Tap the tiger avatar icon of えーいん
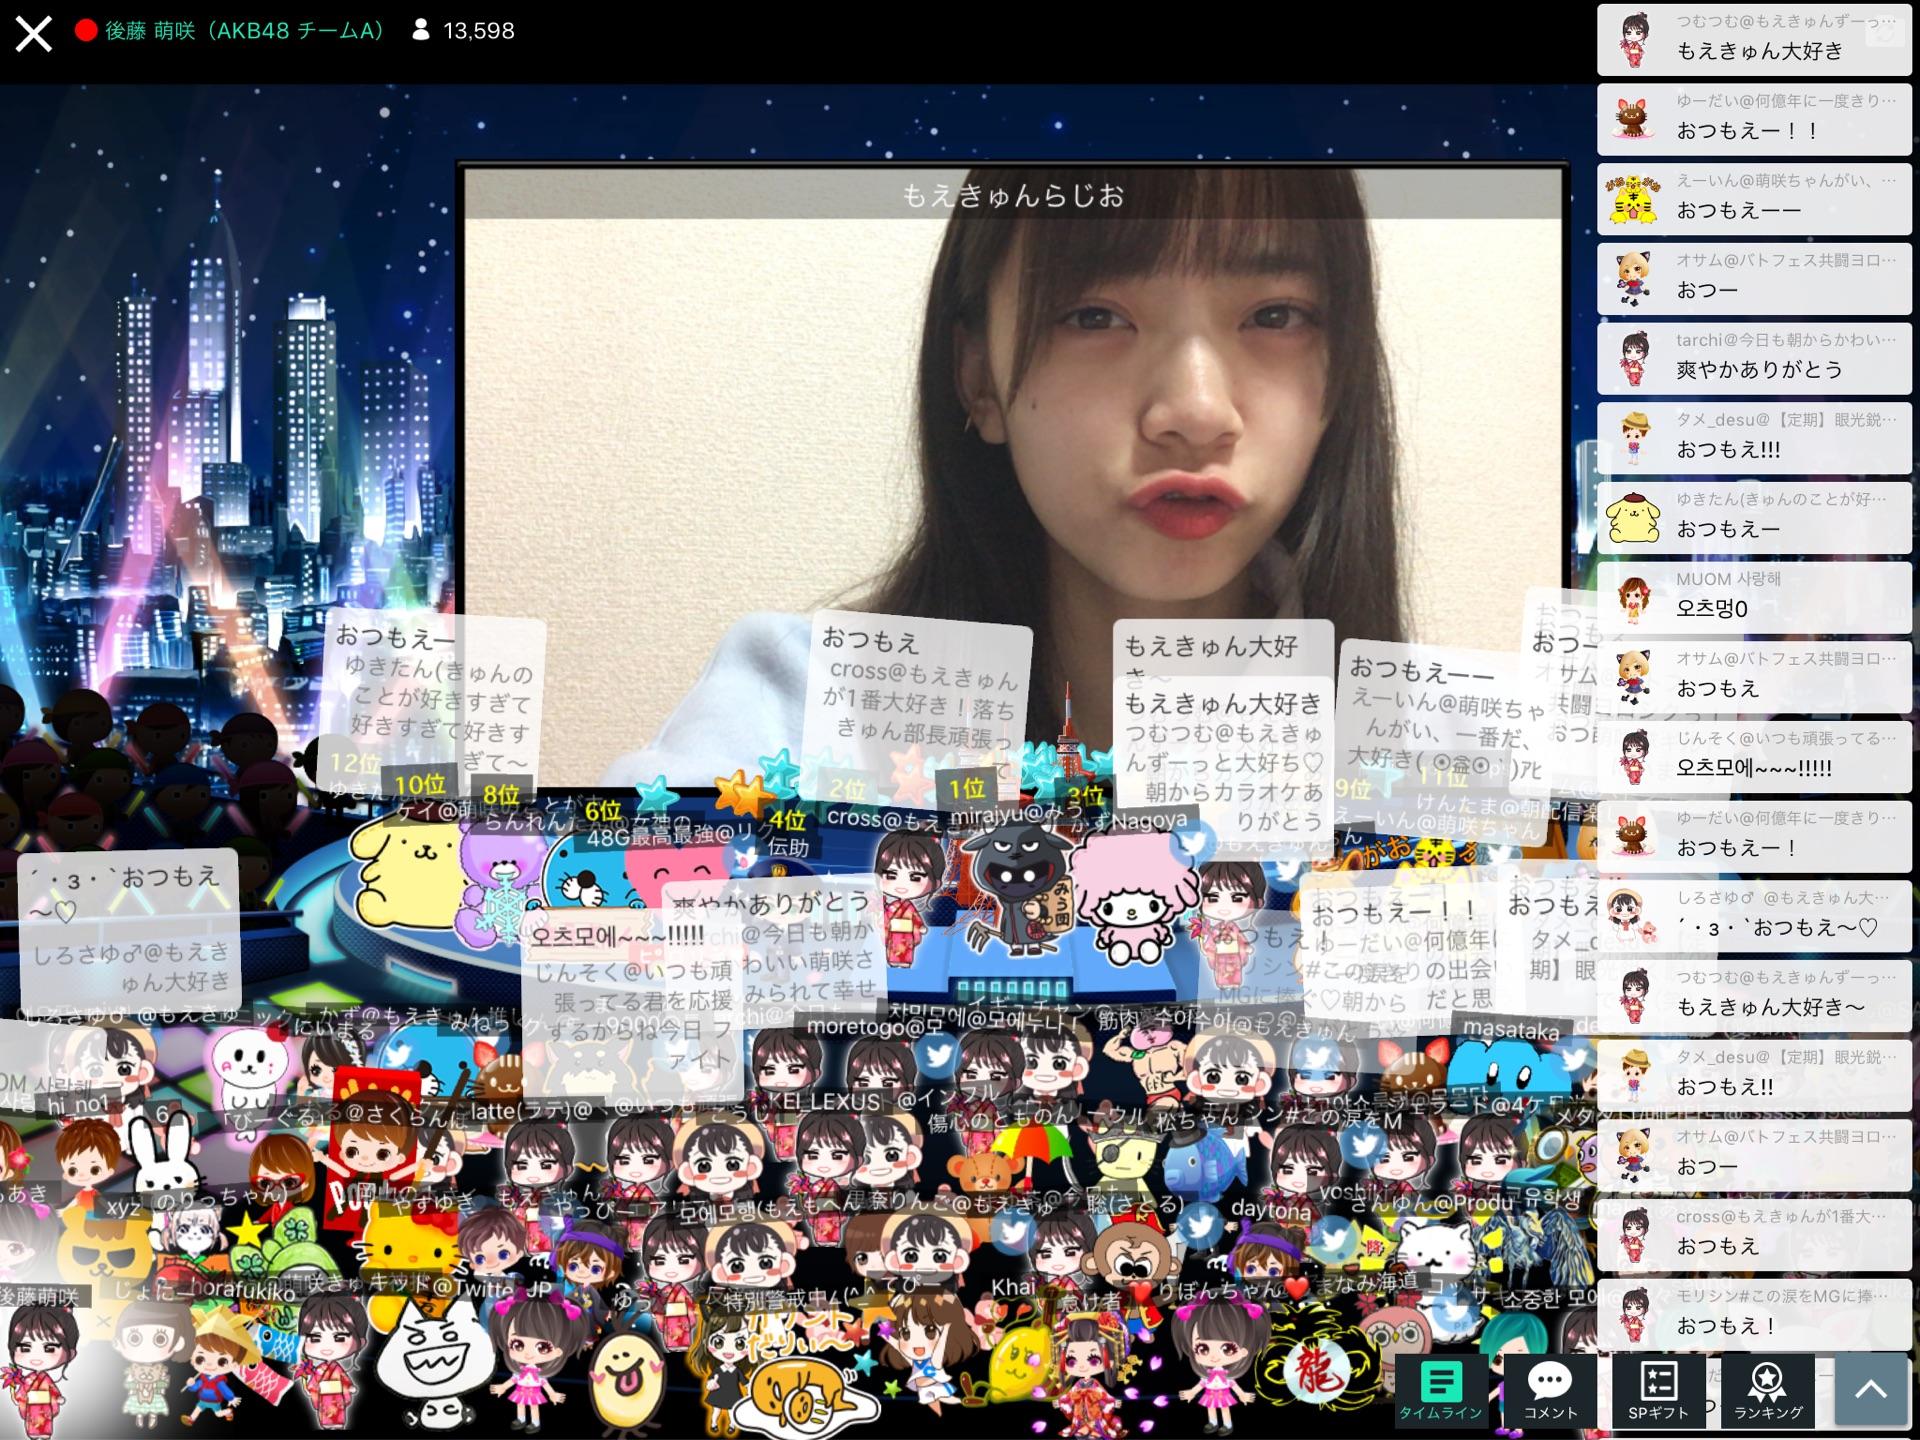The image size is (1920, 1440). point(1634,199)
